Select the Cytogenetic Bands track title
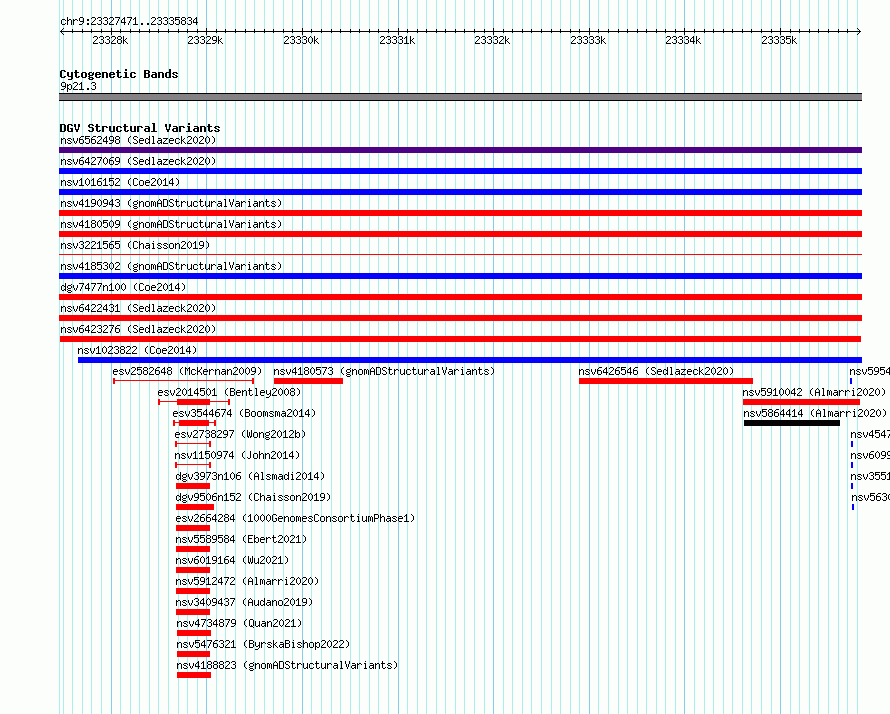This screenshot has height=714, width=890. [x=119, y=74]
